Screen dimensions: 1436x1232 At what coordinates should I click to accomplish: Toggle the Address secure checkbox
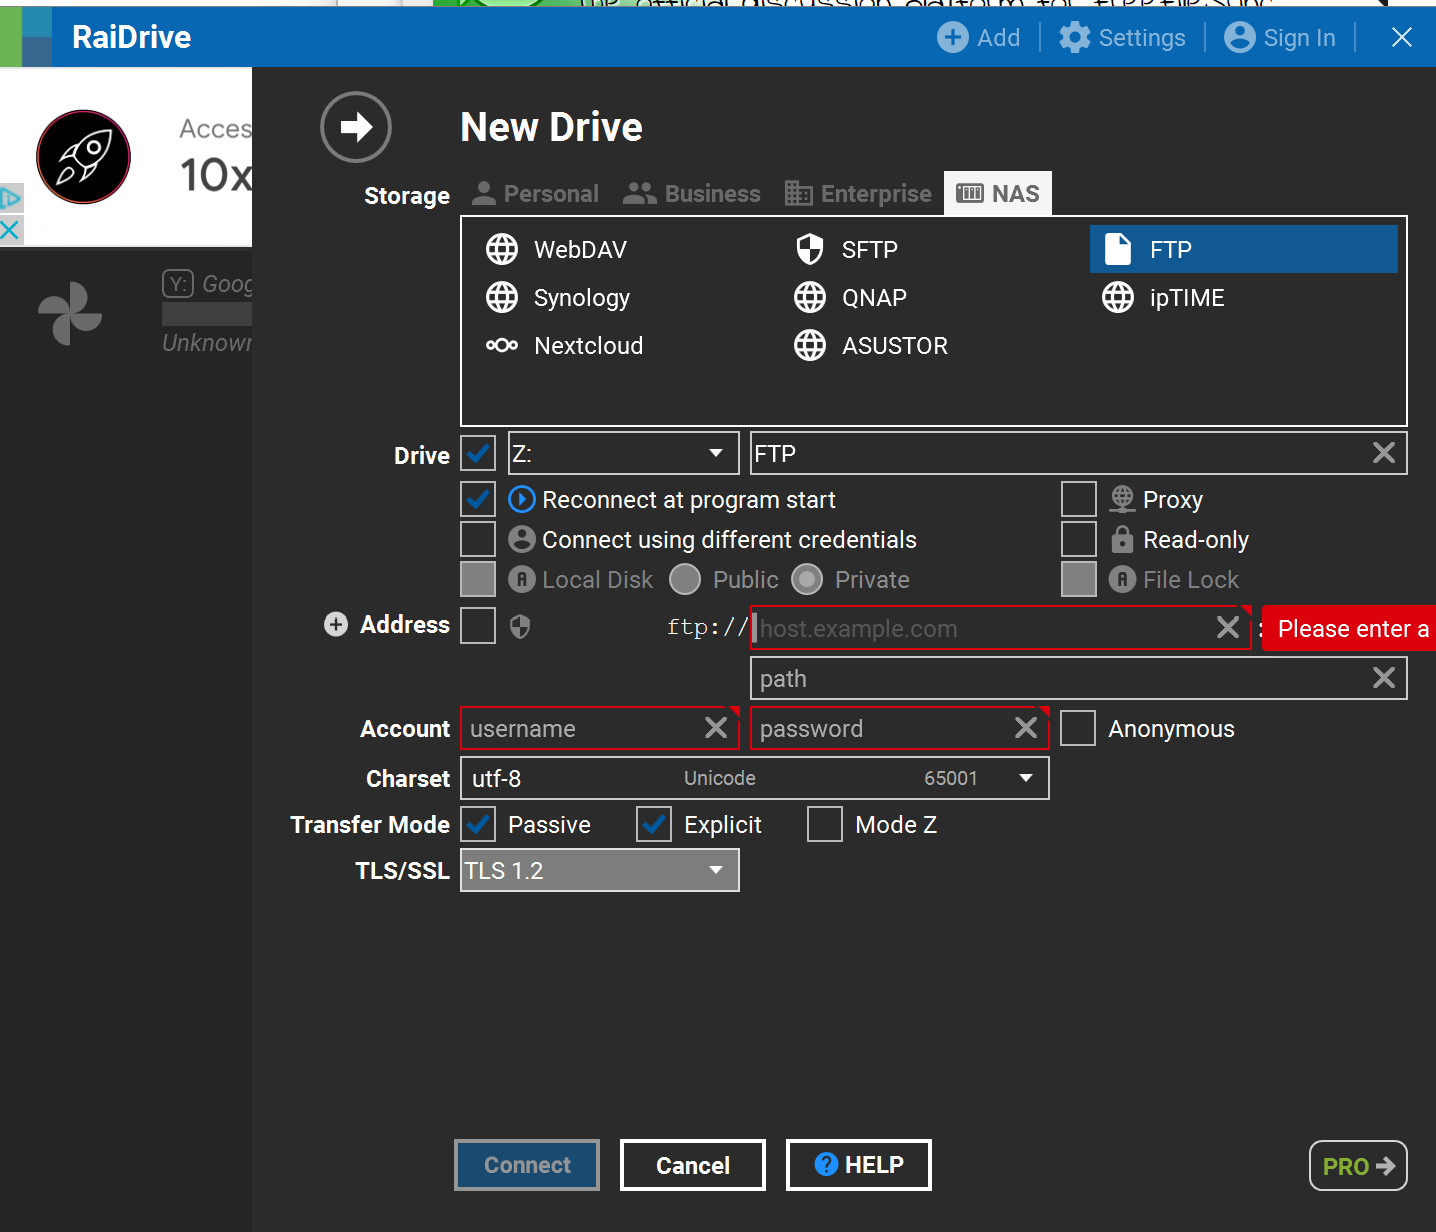(478, 625)
